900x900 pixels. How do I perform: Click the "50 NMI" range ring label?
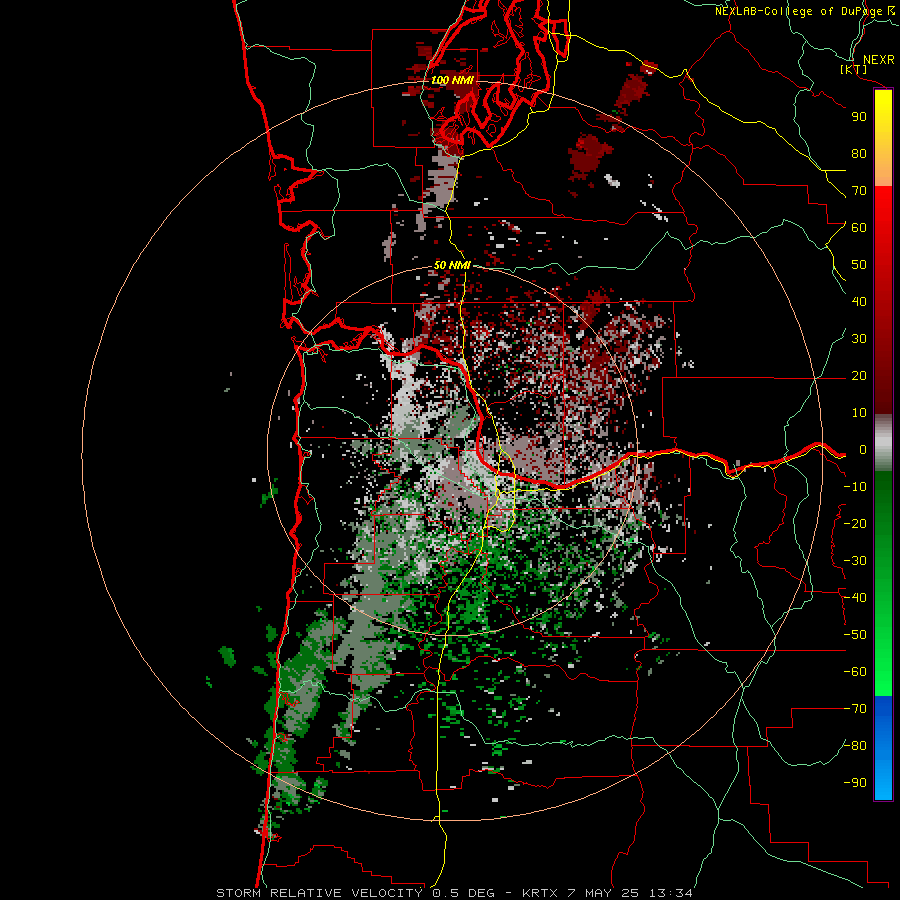pyautogui.click(x=452, y=265)
